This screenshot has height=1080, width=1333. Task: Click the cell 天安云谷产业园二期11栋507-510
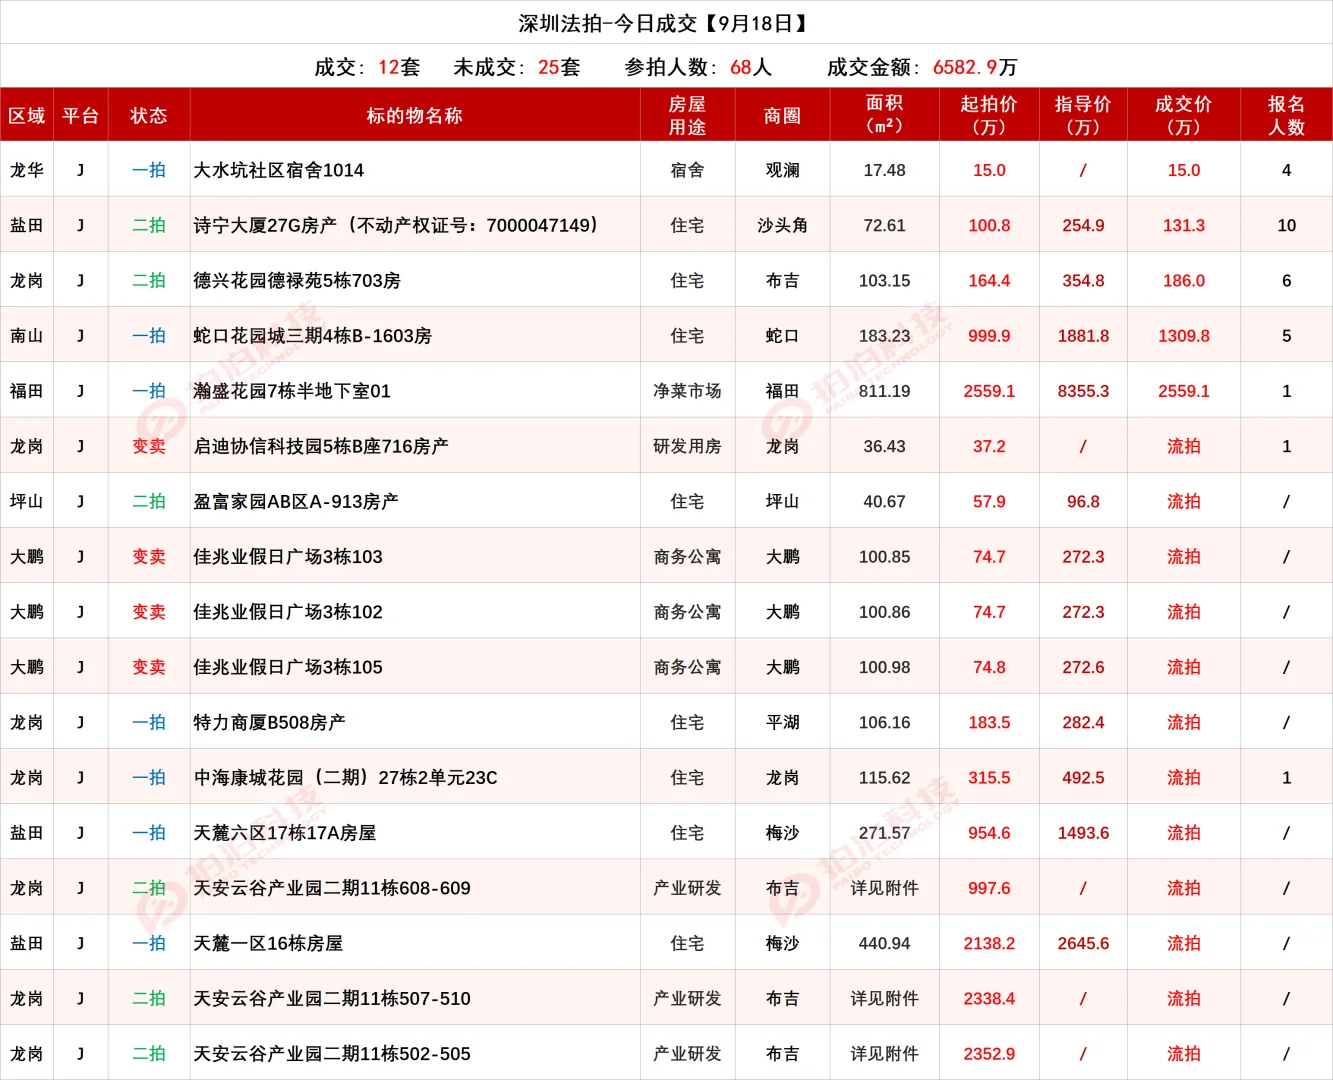[415, 998]
